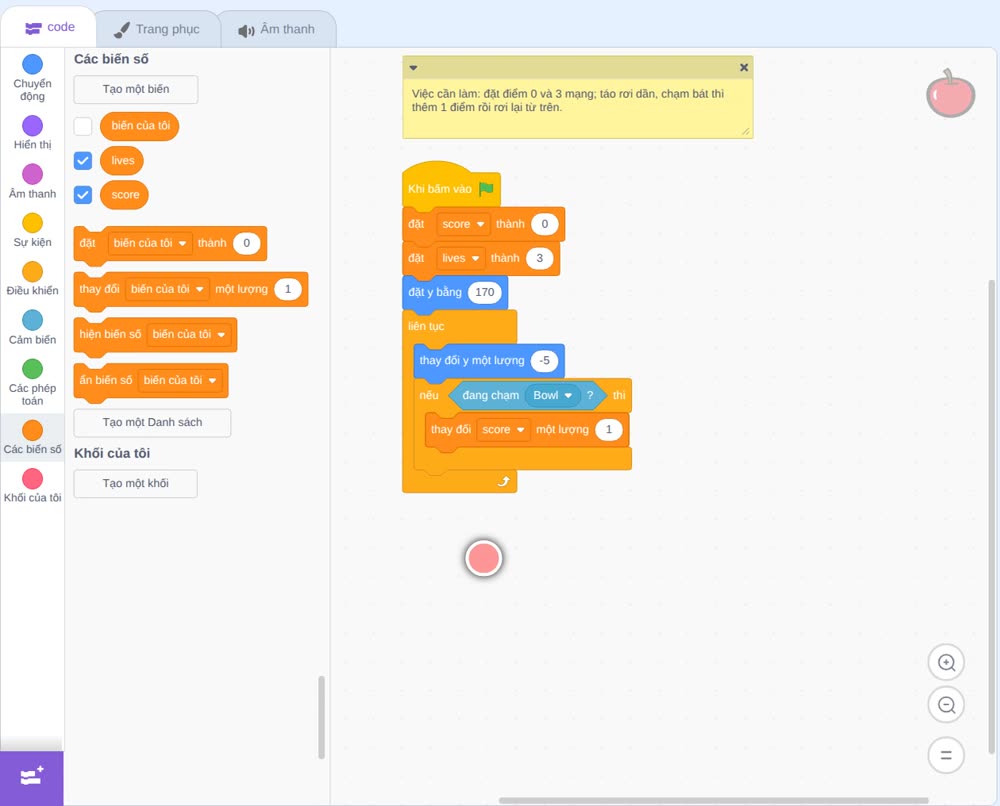The height and width of the screenshot is (806, 1000).
Task: Collapse the yellow comment with its arrow
Action: [413, 68]
